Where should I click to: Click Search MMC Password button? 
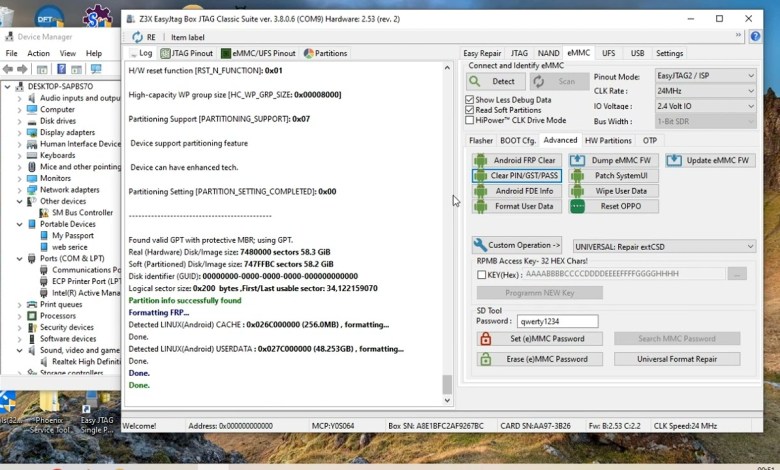(x=677, y=339)
